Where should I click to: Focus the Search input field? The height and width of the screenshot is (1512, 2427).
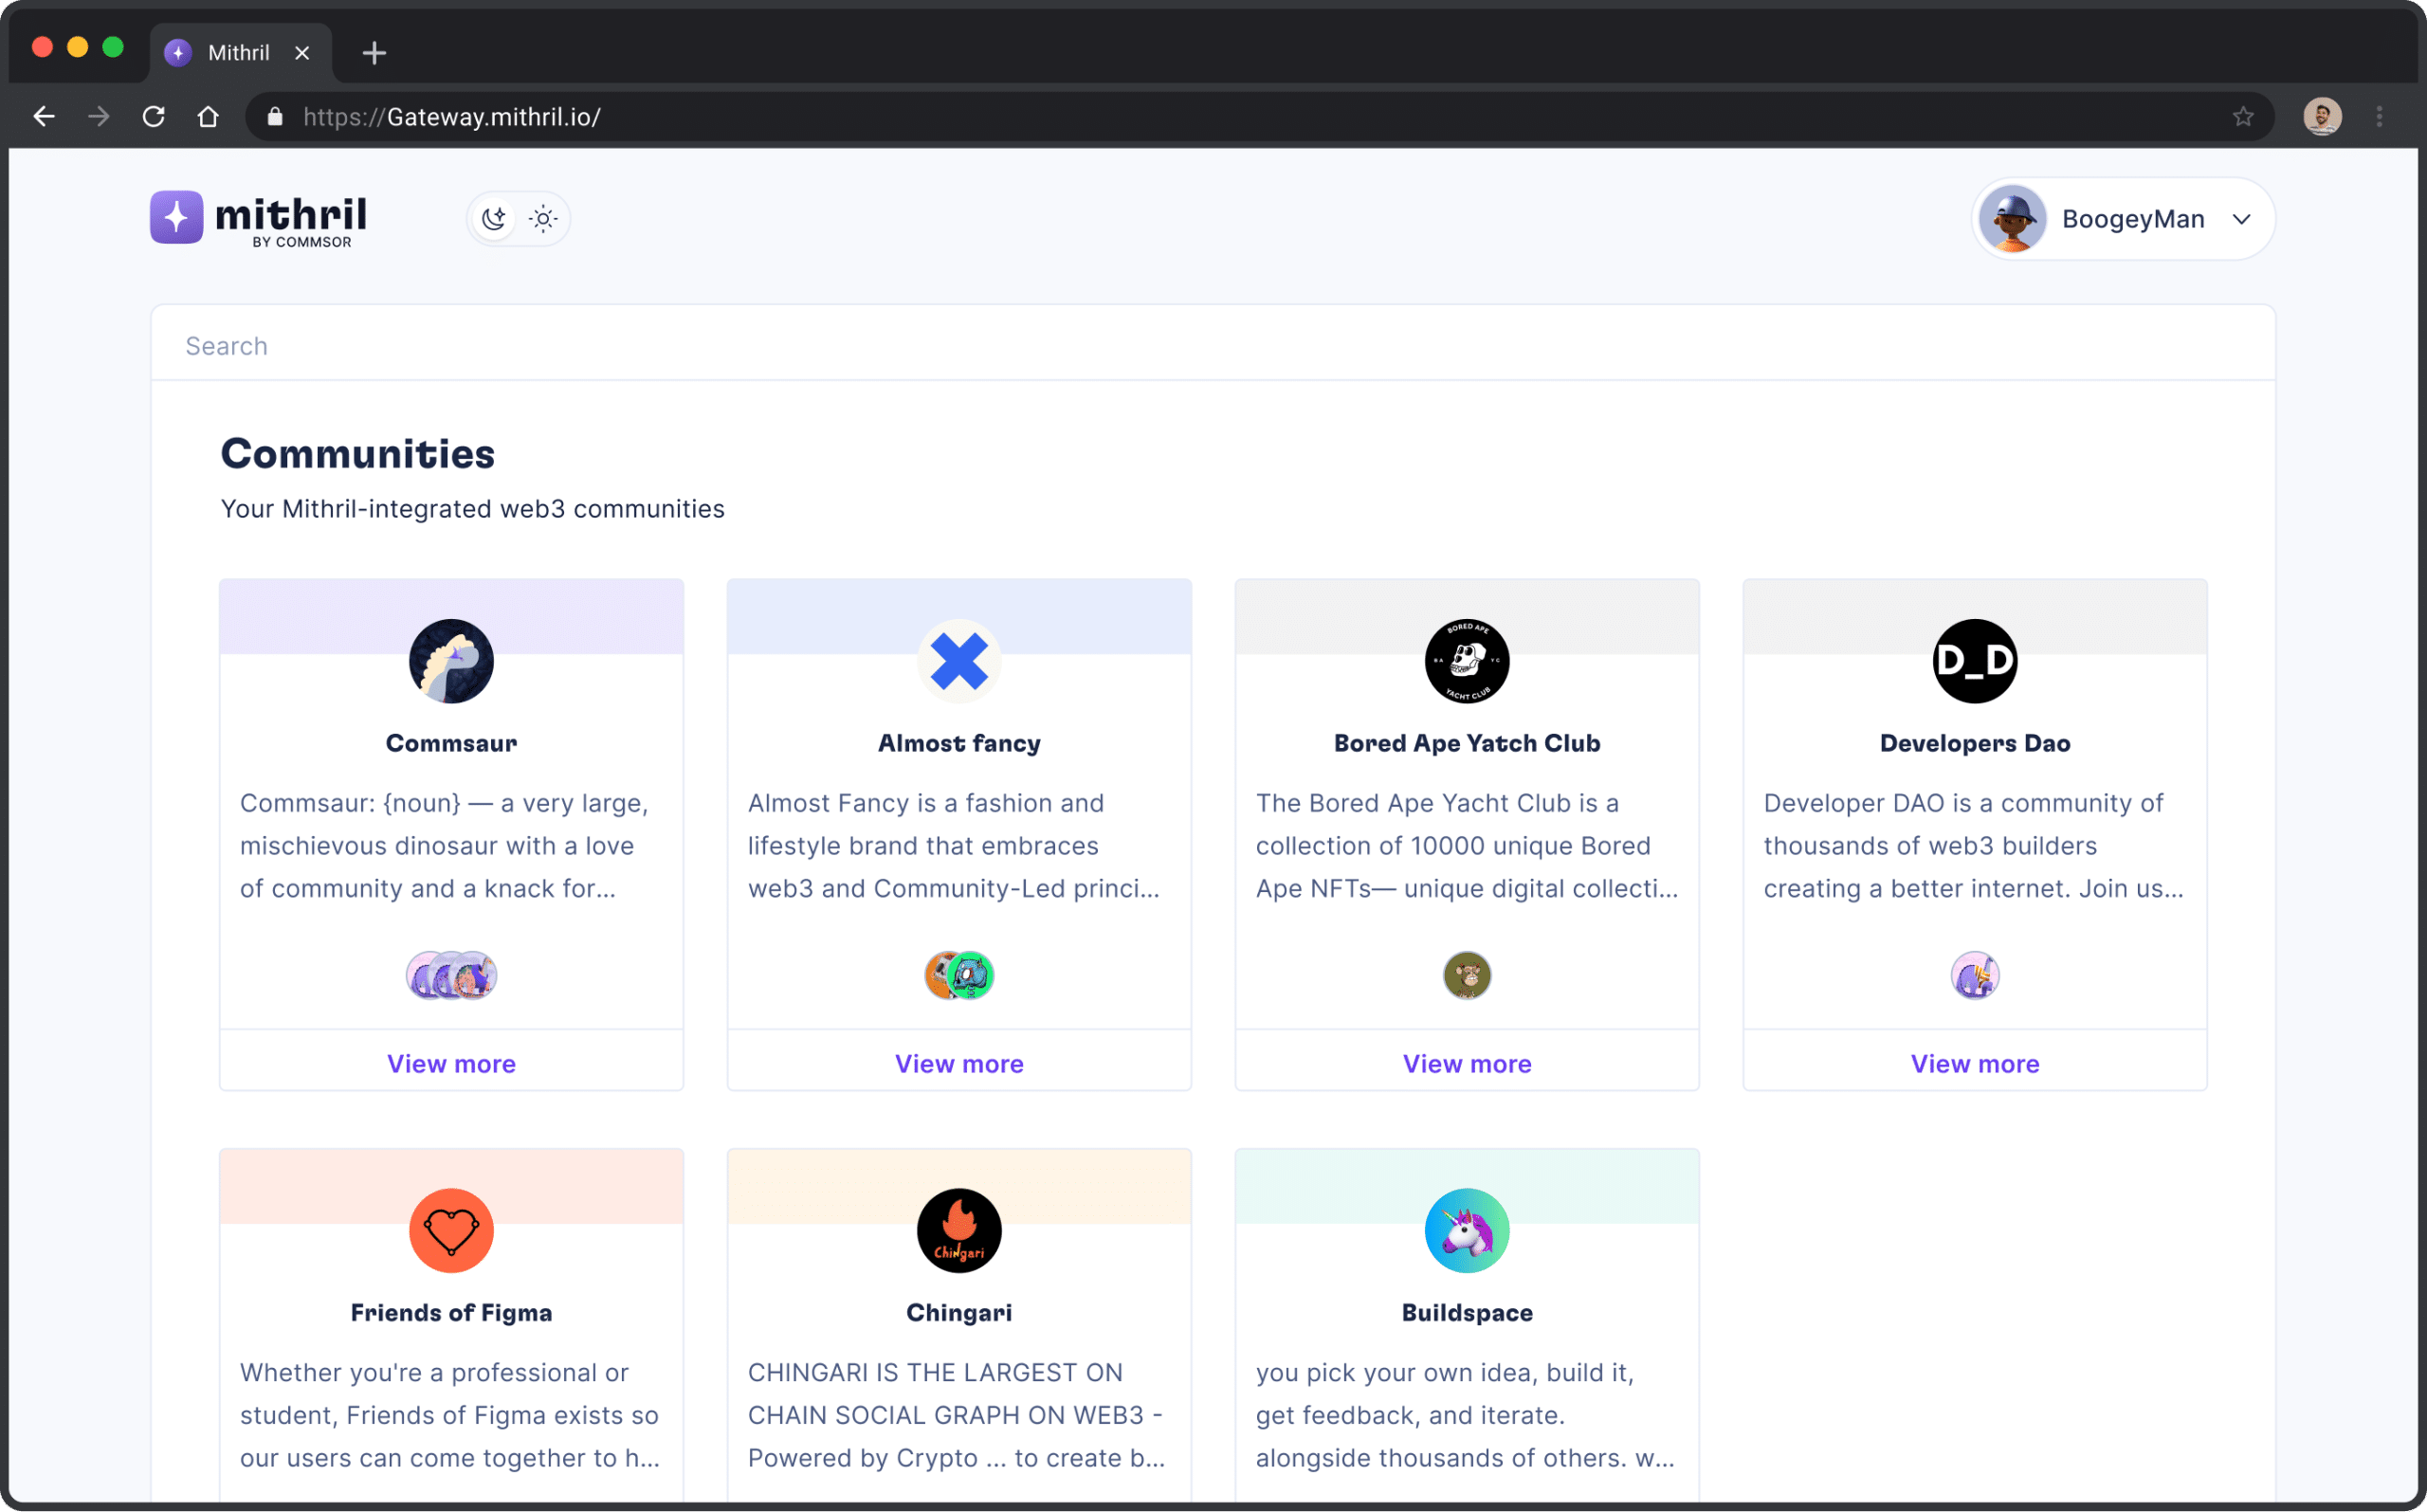coord(1212,345)
